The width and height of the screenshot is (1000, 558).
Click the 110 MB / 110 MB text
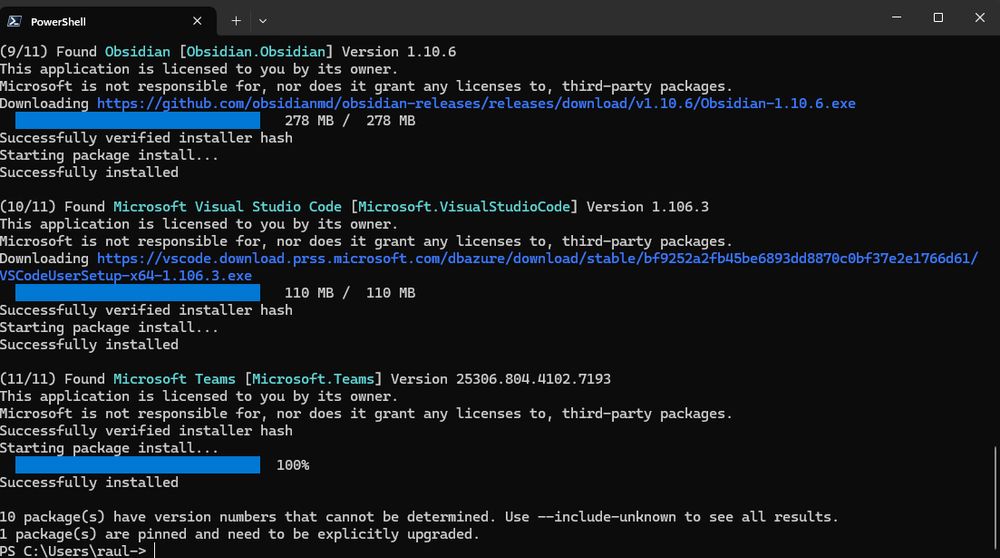350,293
